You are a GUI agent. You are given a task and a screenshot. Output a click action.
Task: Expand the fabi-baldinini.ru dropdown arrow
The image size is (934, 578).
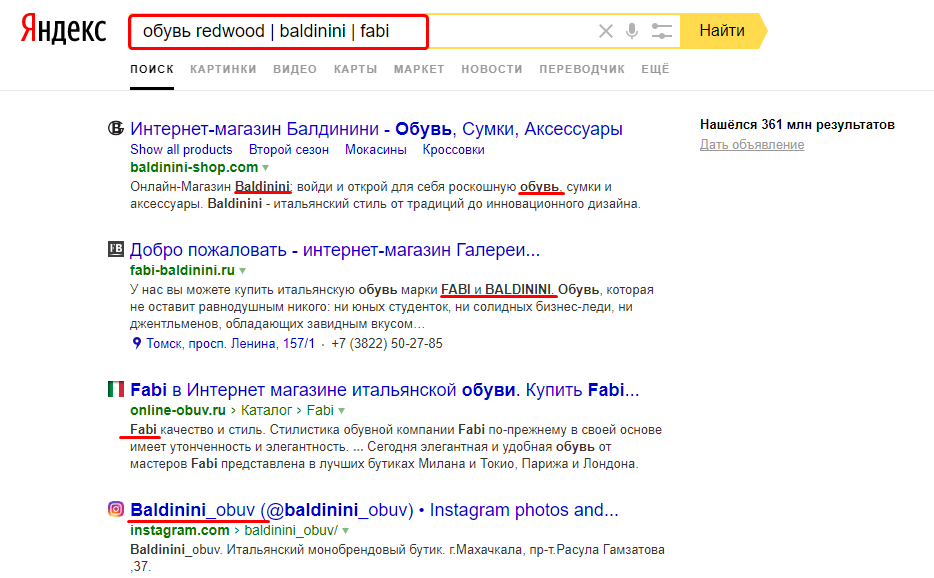tap(242, 271)
